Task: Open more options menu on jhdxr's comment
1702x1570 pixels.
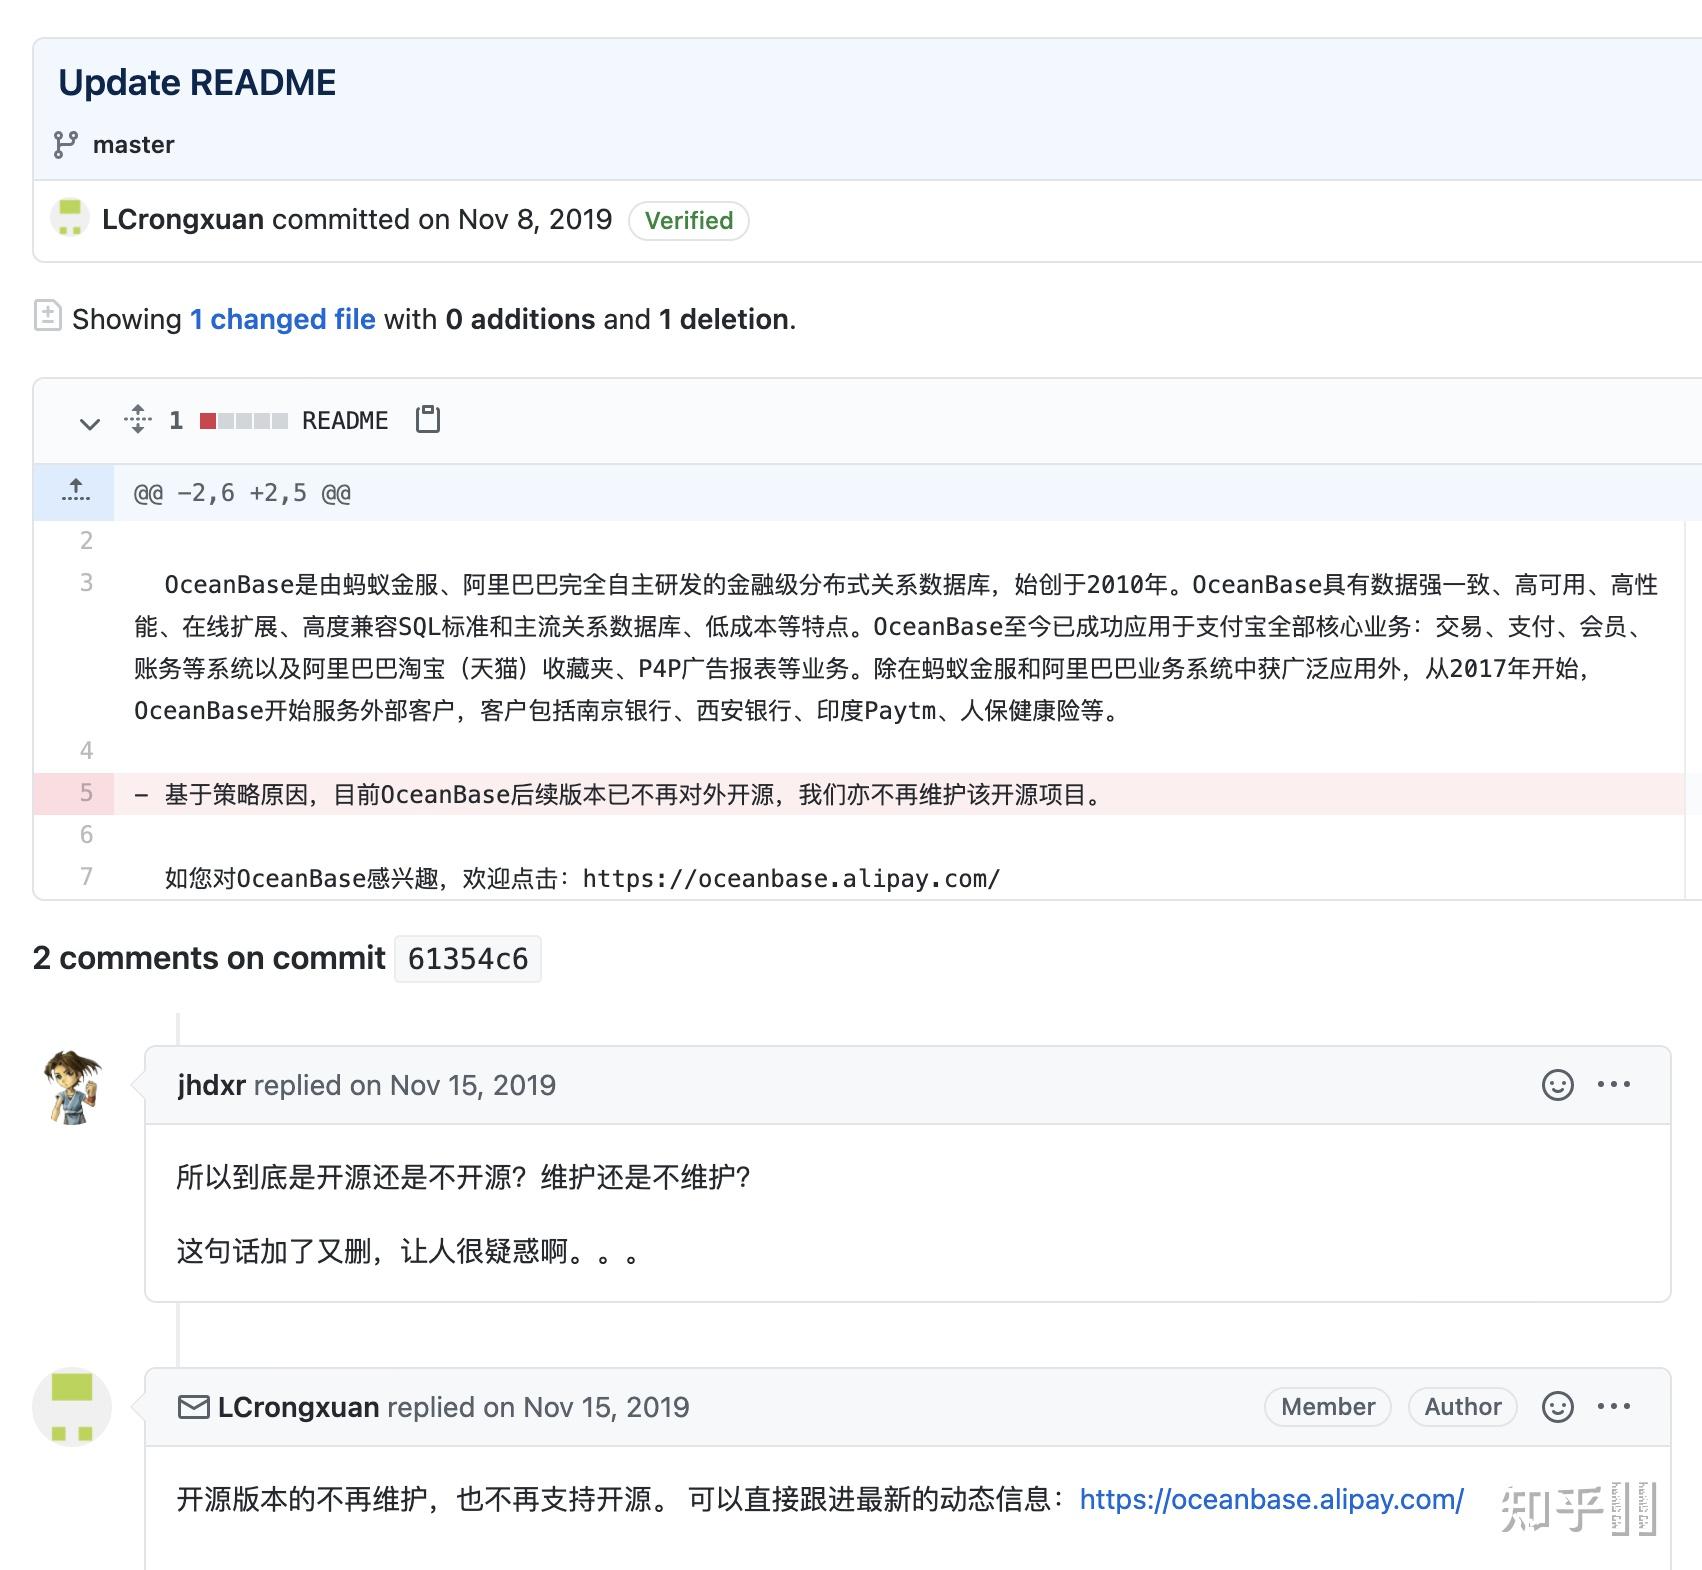Action: click(1614, 1085)
